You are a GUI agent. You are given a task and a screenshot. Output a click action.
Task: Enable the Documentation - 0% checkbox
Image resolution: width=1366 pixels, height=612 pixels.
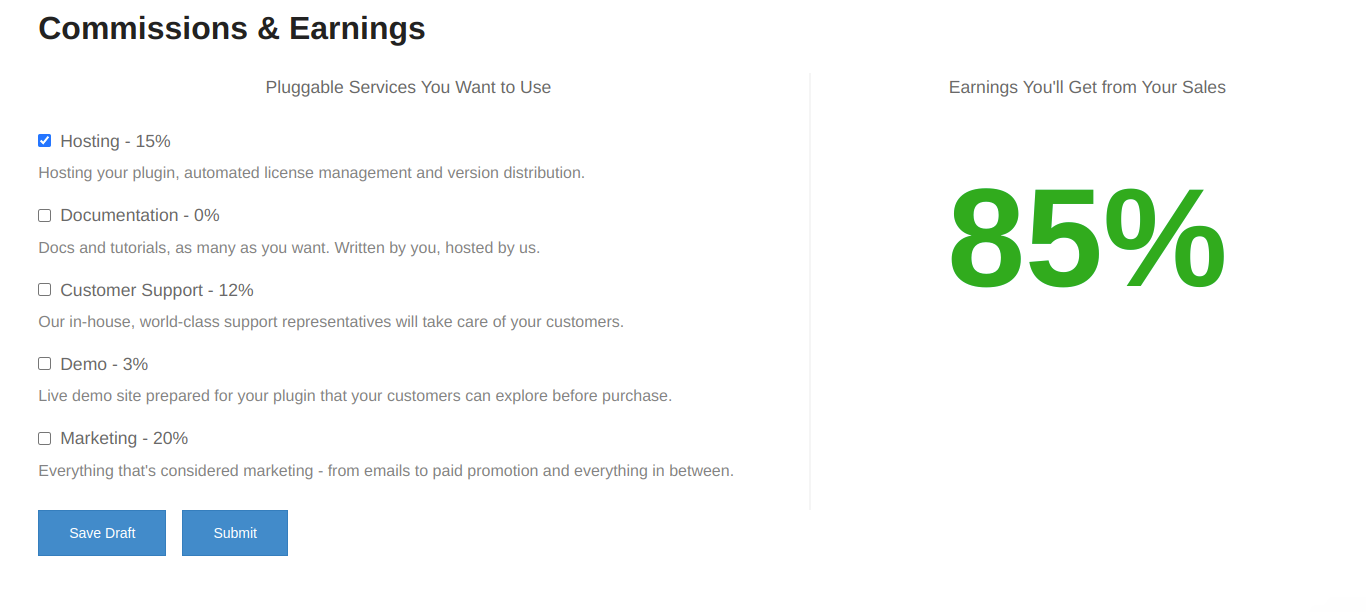pos(44,215)
